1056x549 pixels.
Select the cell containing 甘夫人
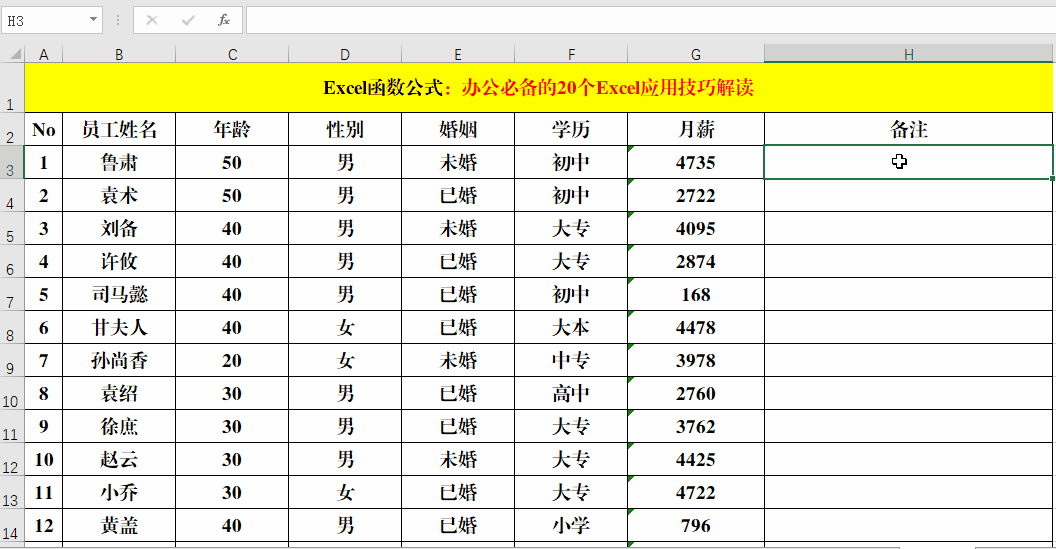point(119,327)
